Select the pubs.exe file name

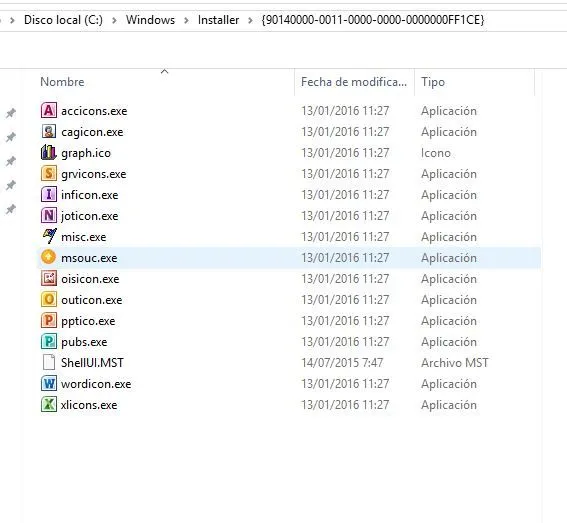coord(84,342)
